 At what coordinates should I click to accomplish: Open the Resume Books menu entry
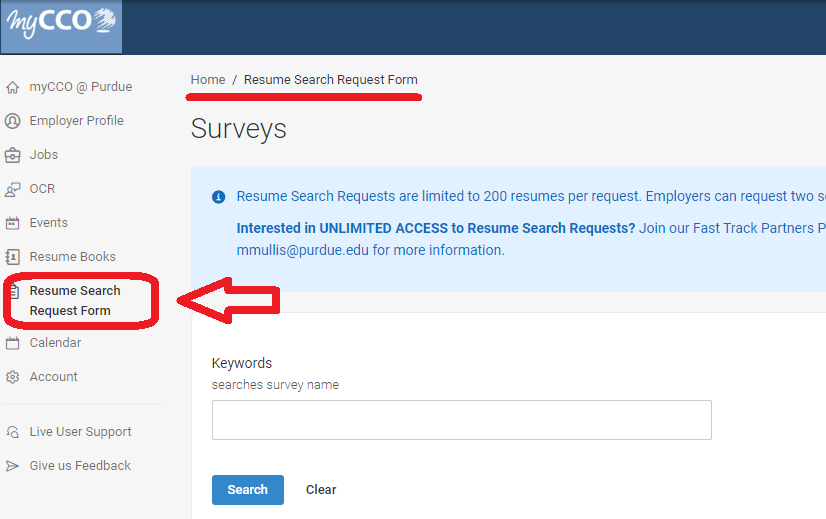(72, 257)
